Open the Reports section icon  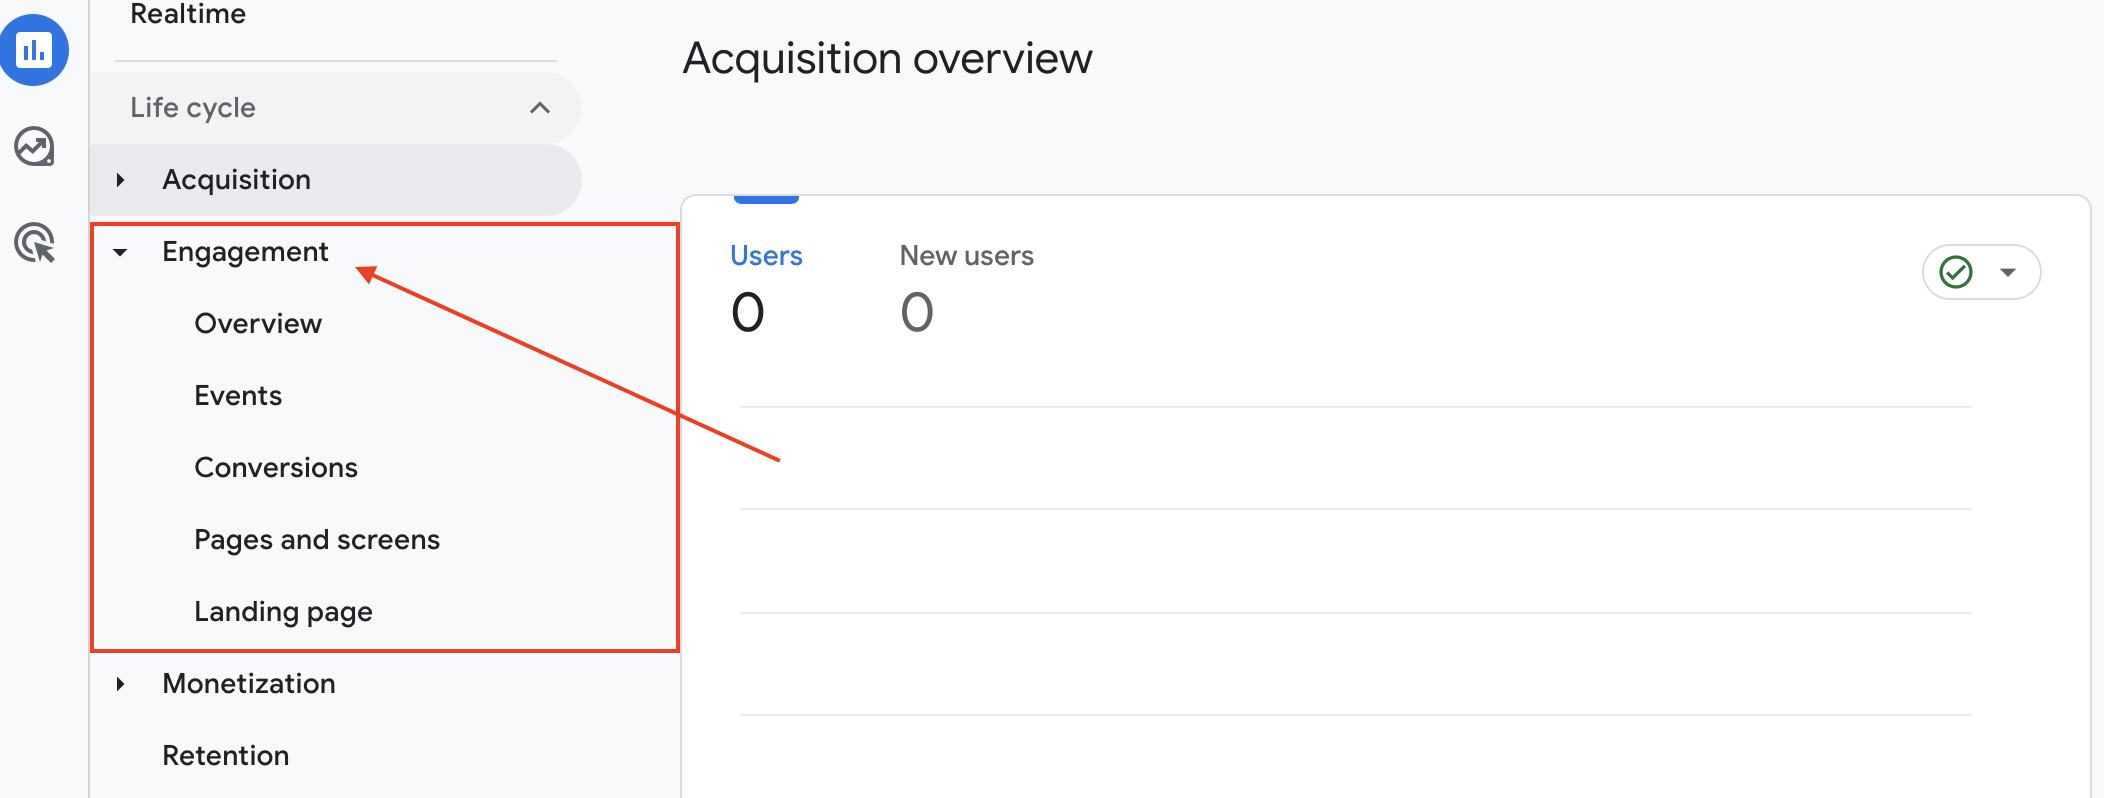[35, 51]
